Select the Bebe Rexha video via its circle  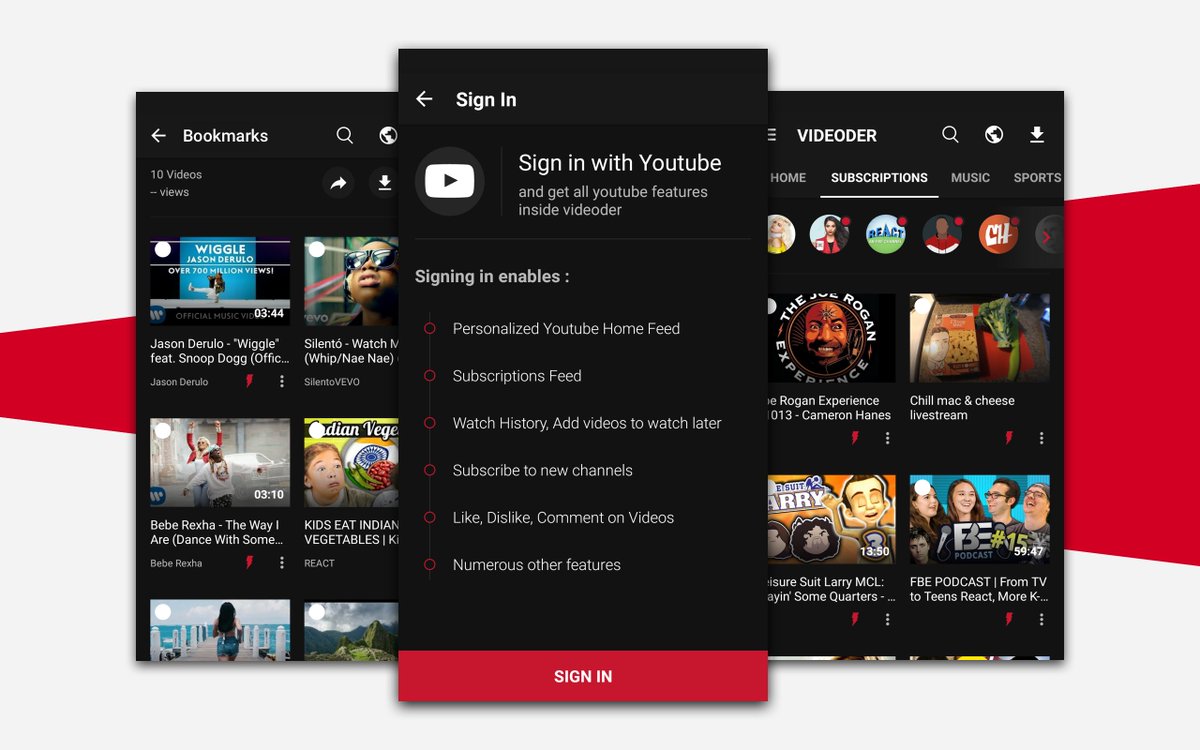click(x=162, y=430)
